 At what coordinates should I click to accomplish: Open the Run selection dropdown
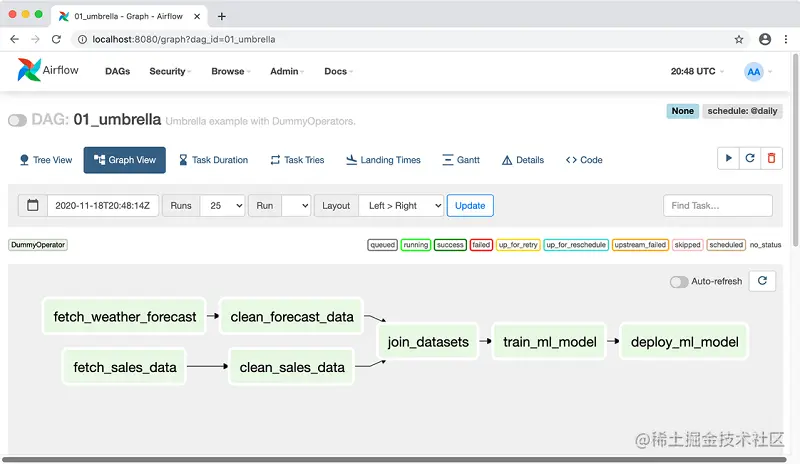pyautogui.click(x=296, y=205)
